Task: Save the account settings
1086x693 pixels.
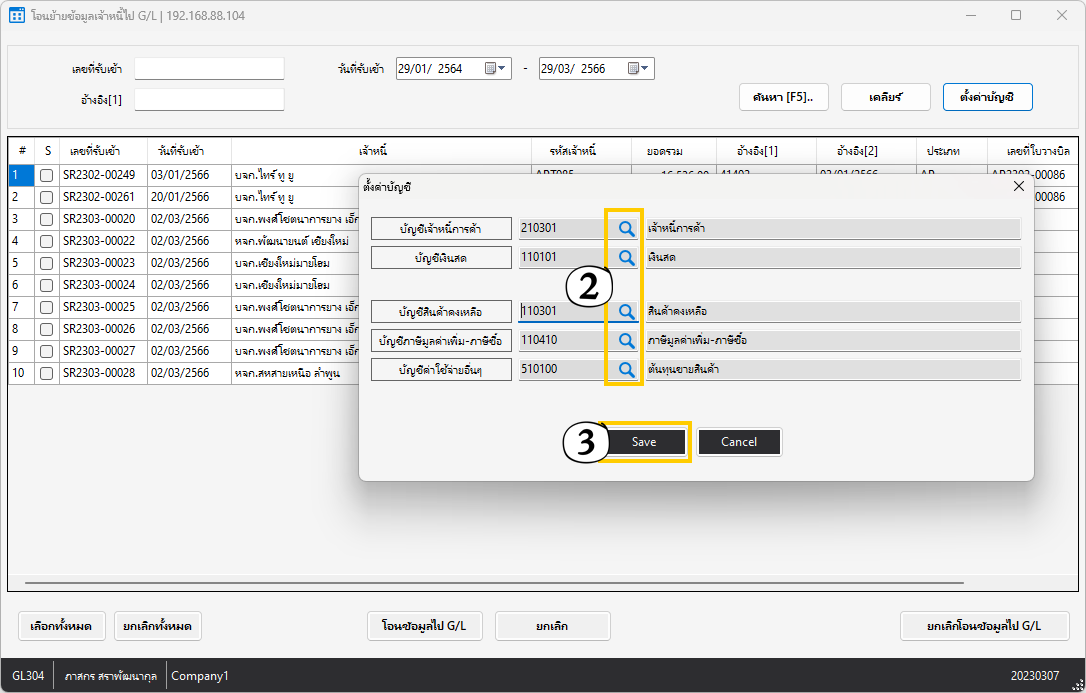Action: [644, 442]
